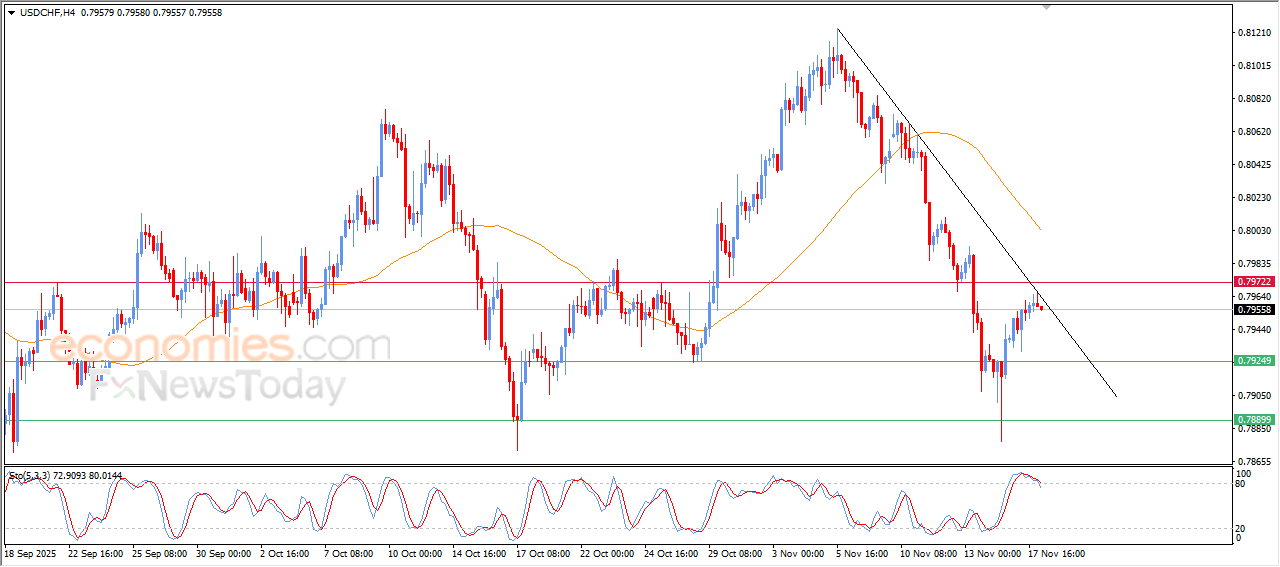This screenshot has height=567, width=1280.
Task: Click the 0.79440 price axis label
Action: tap(1254, 329)
